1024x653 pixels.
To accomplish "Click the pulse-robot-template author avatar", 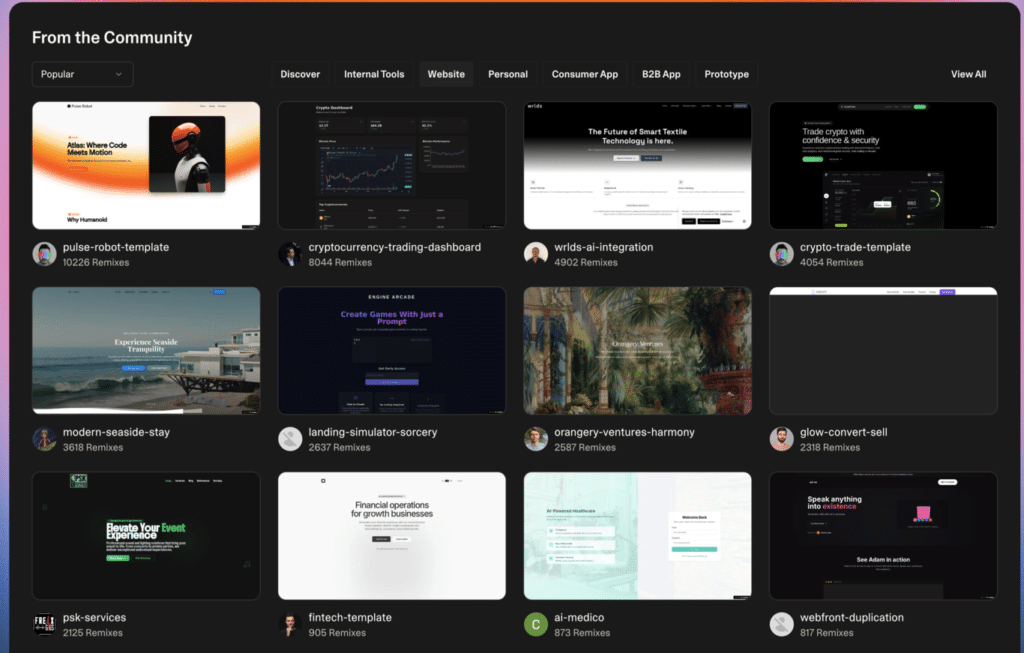I will 44,254.
